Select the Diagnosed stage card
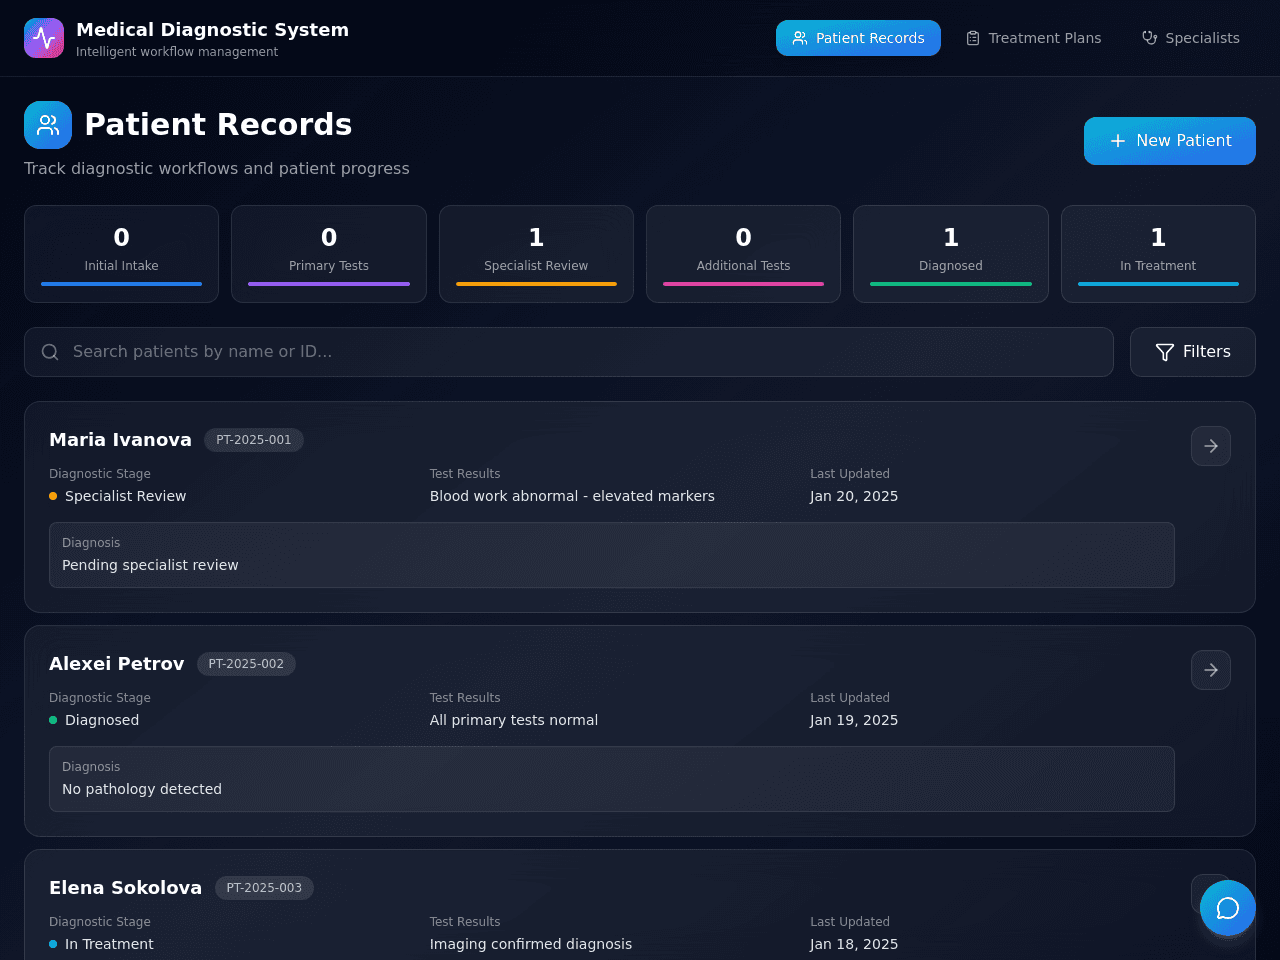 click(951, 254)
